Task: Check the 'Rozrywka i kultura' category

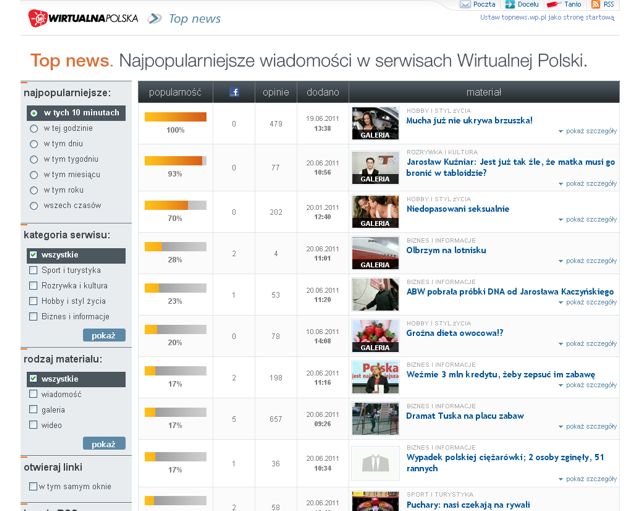Action: point(33,286)
